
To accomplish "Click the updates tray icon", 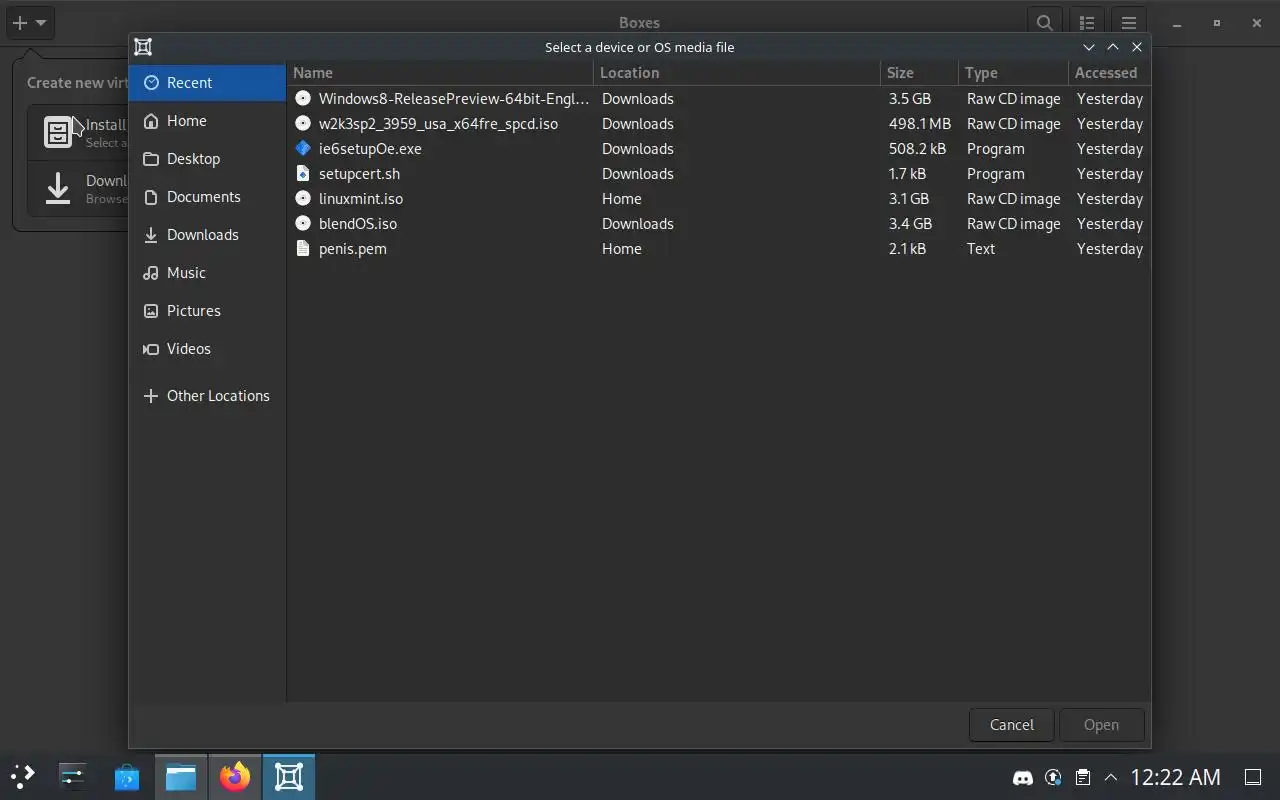I will [1053, 777].
